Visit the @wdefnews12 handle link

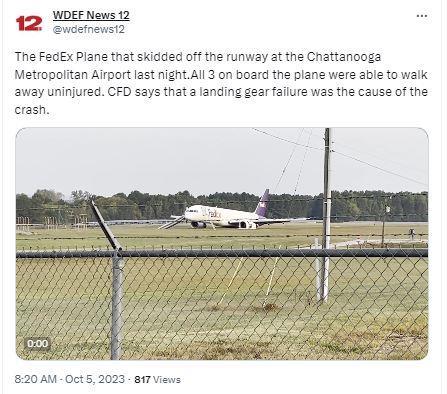89,29
